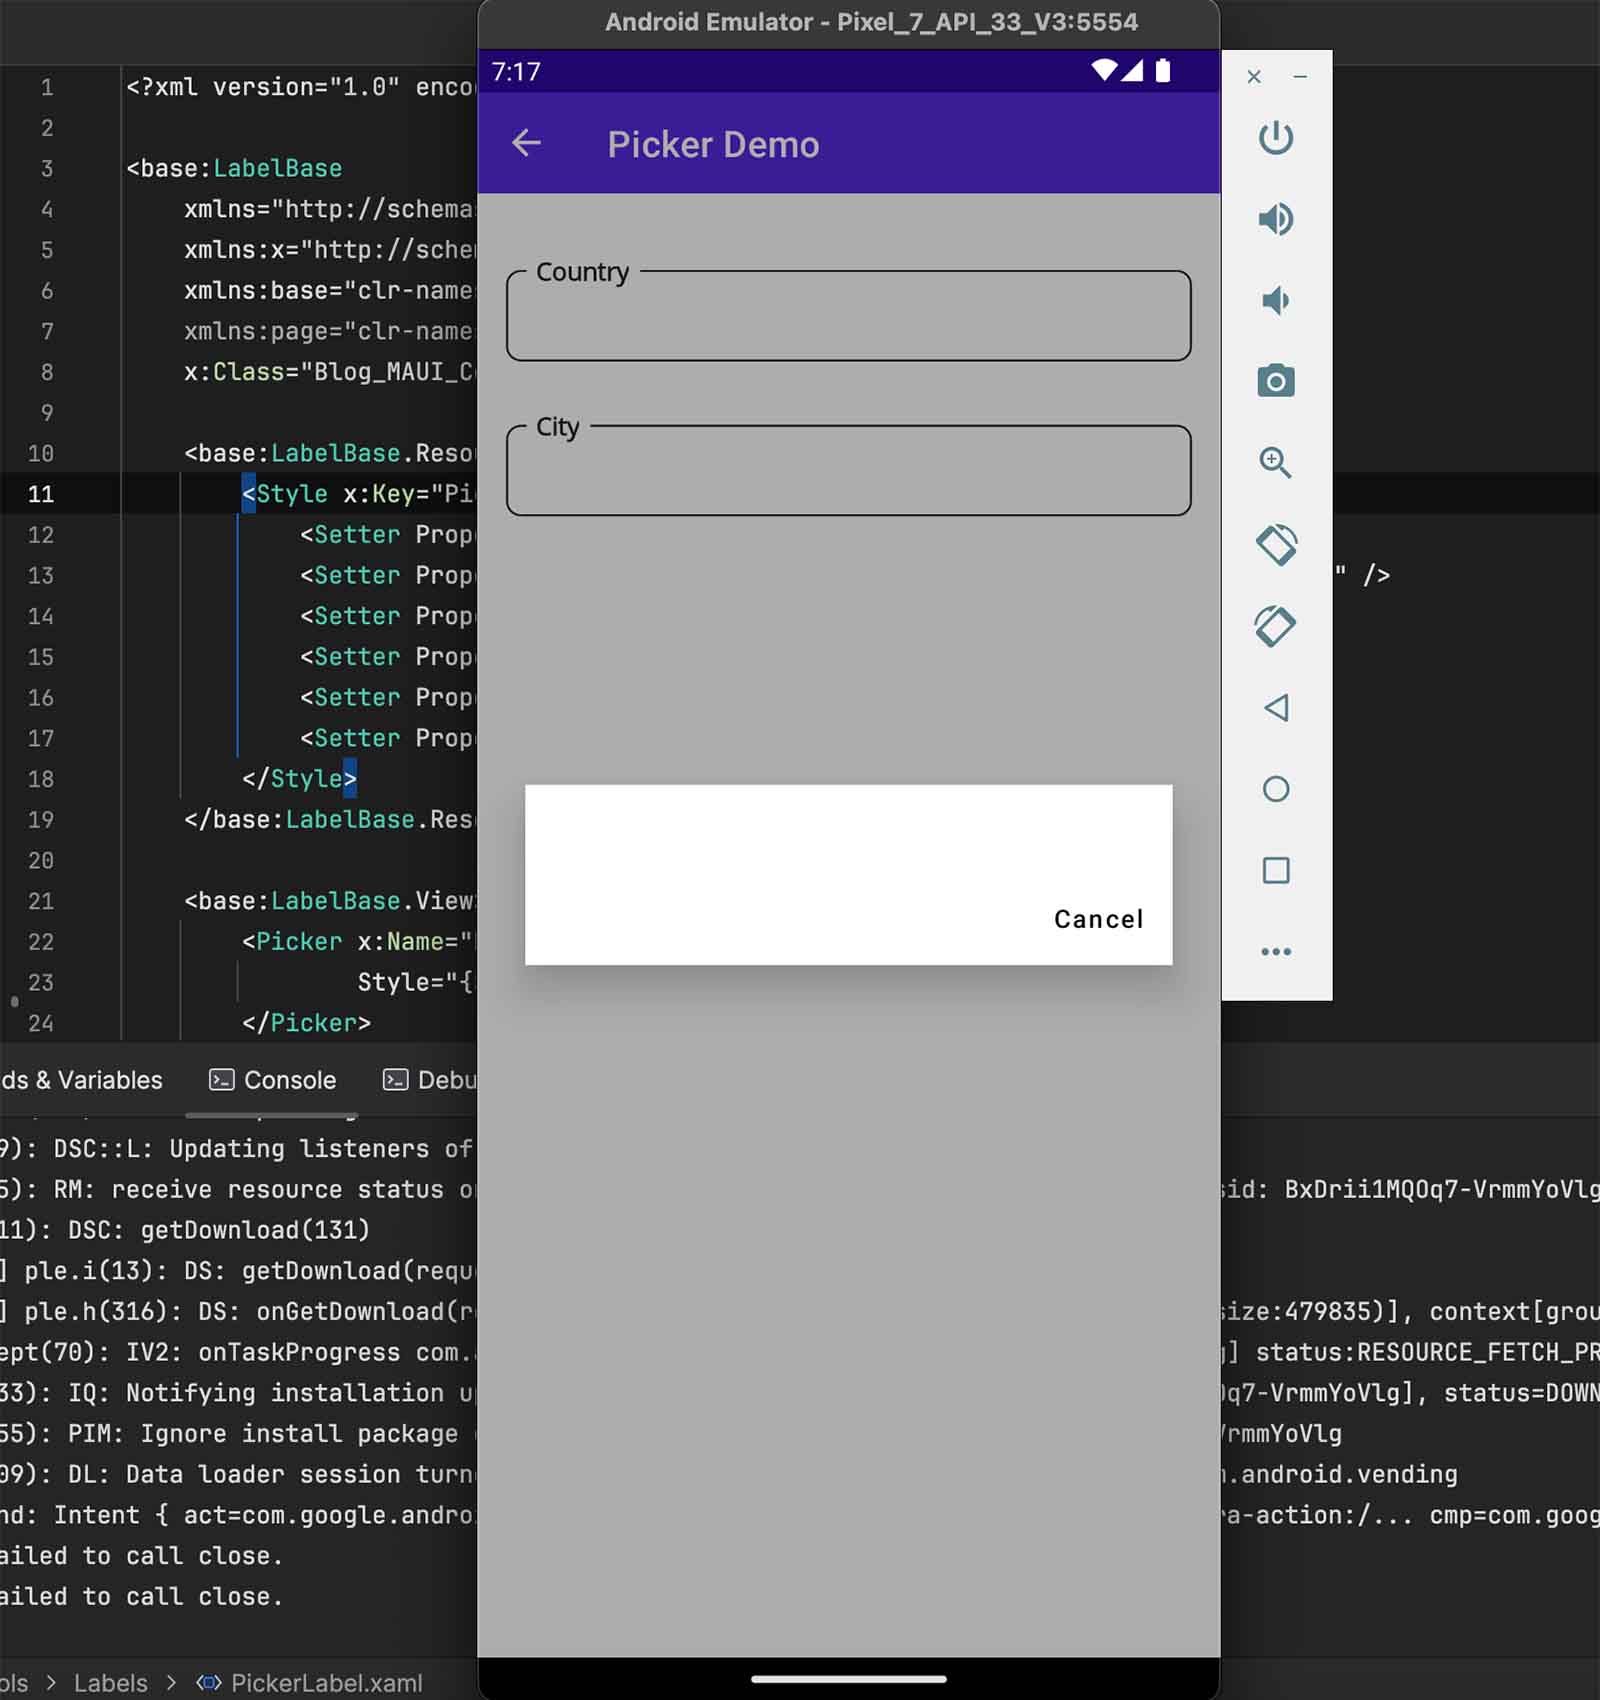
Task: Click the x:Class attribute on line 8
Action: pos(329,372)
